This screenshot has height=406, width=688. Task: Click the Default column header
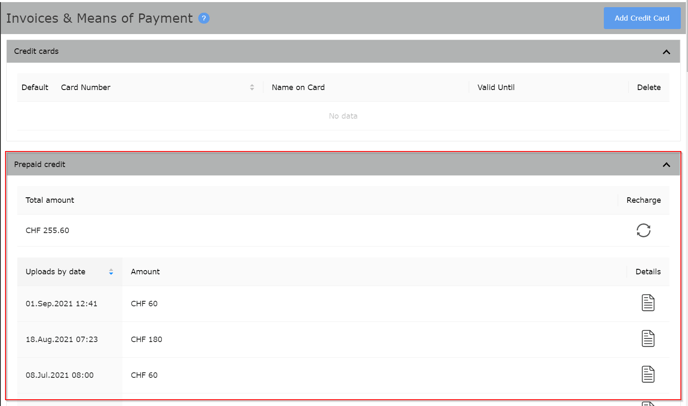(35, 88)
